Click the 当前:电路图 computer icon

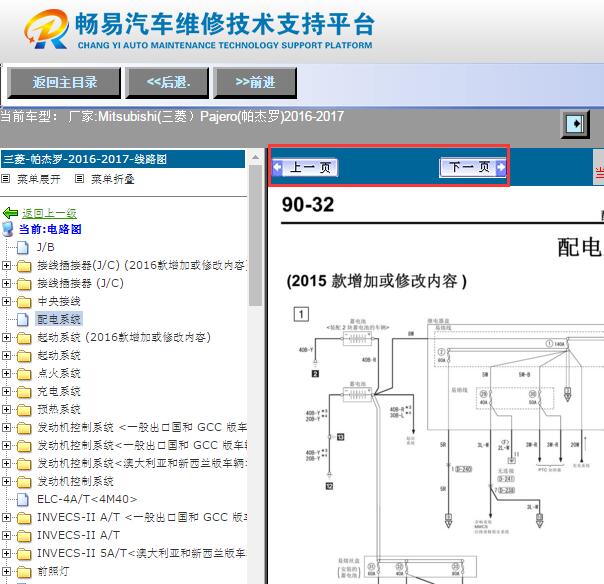8,229
